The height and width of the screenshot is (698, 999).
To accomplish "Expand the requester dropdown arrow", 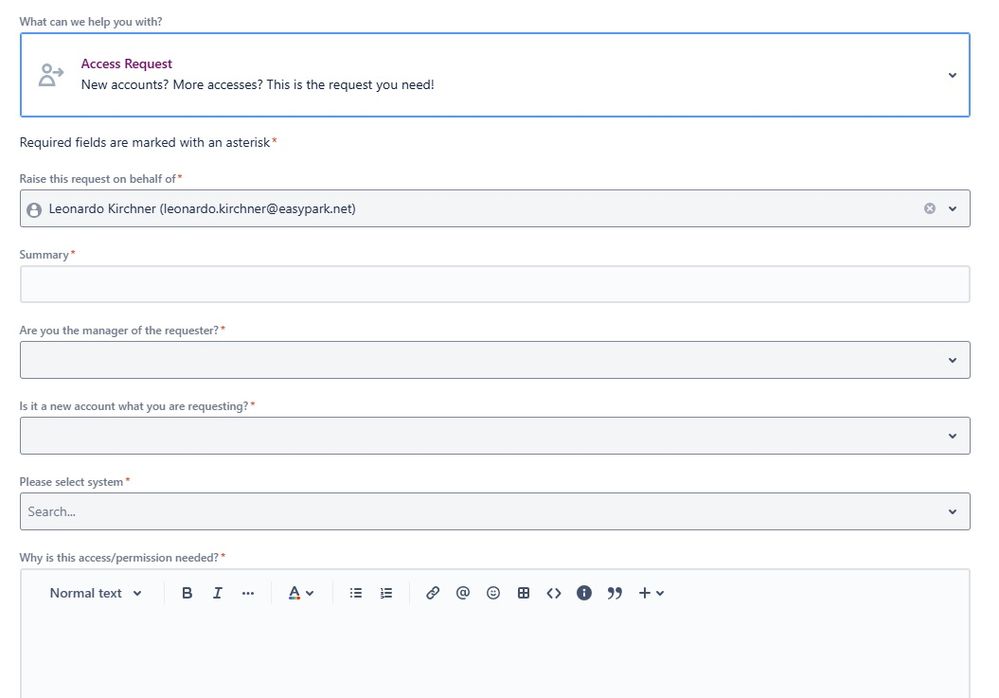I will coord(952,208).
